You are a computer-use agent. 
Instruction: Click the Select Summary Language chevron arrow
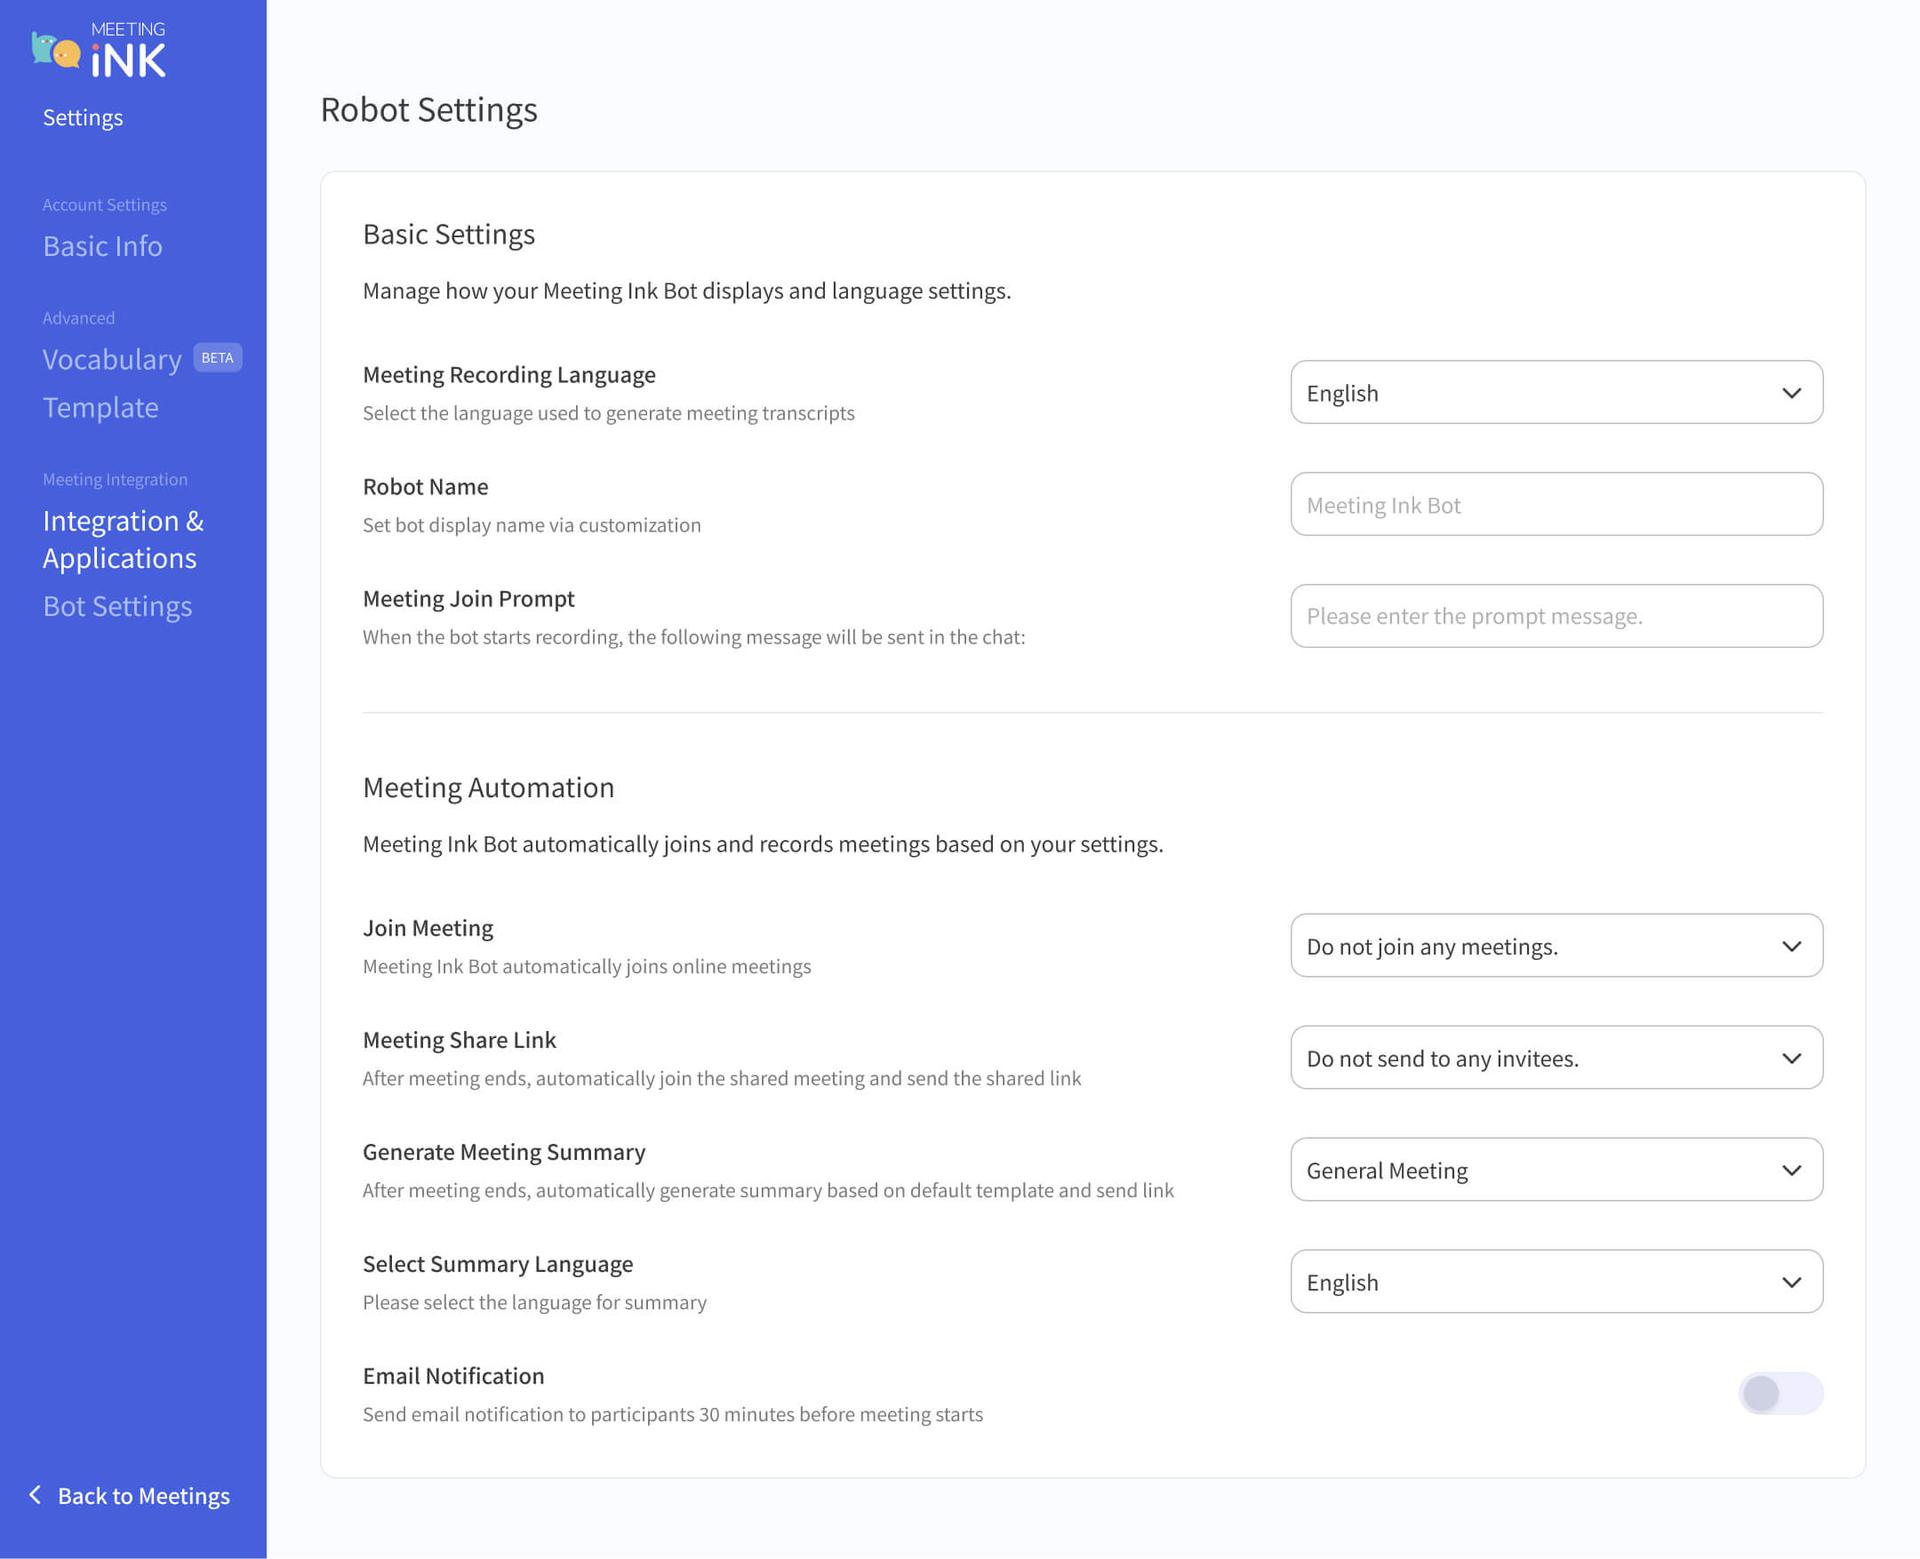tap(1791, 1282)
